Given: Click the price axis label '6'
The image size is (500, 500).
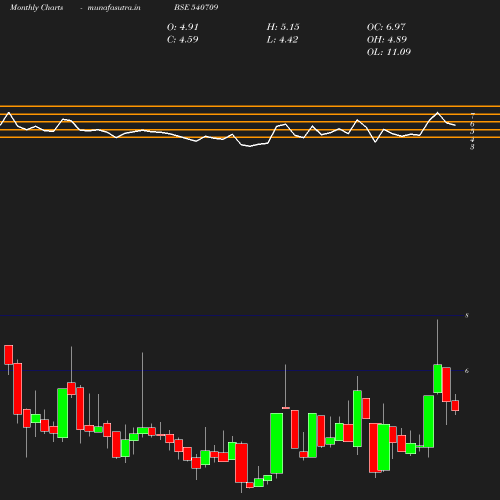Looking at the screenshot, I should click(467, 371).
